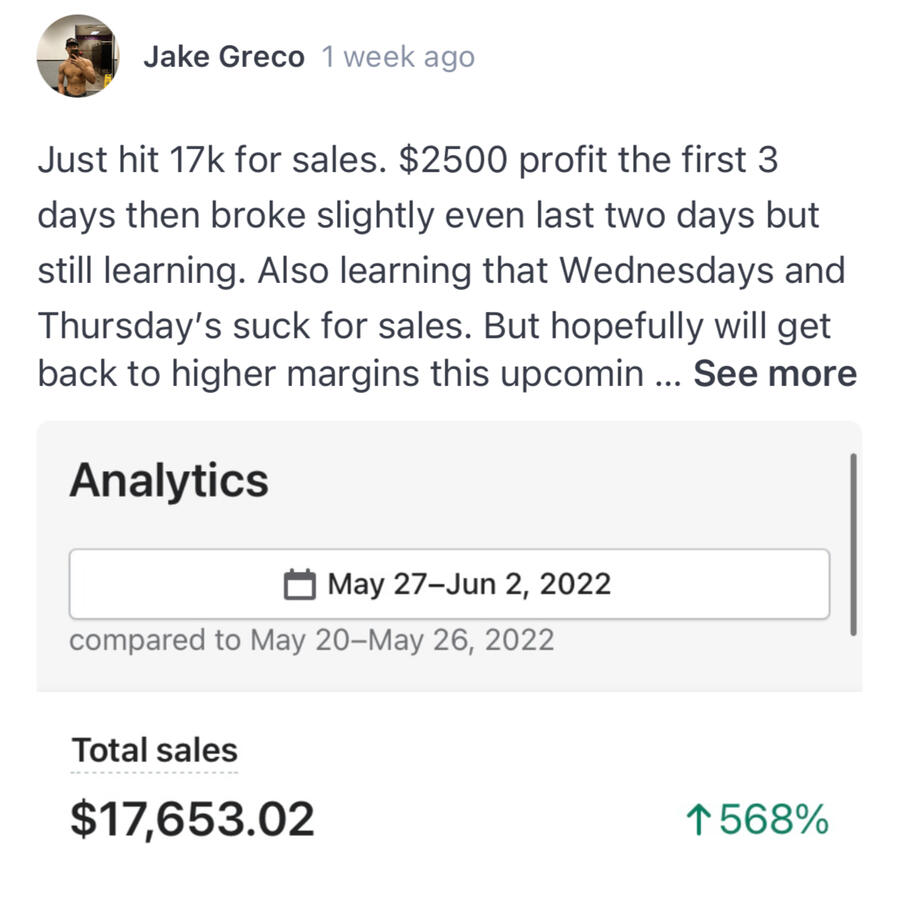Select the Analytics heading
The height and width of the screenshot is (899, 899).
coord(169,480)
